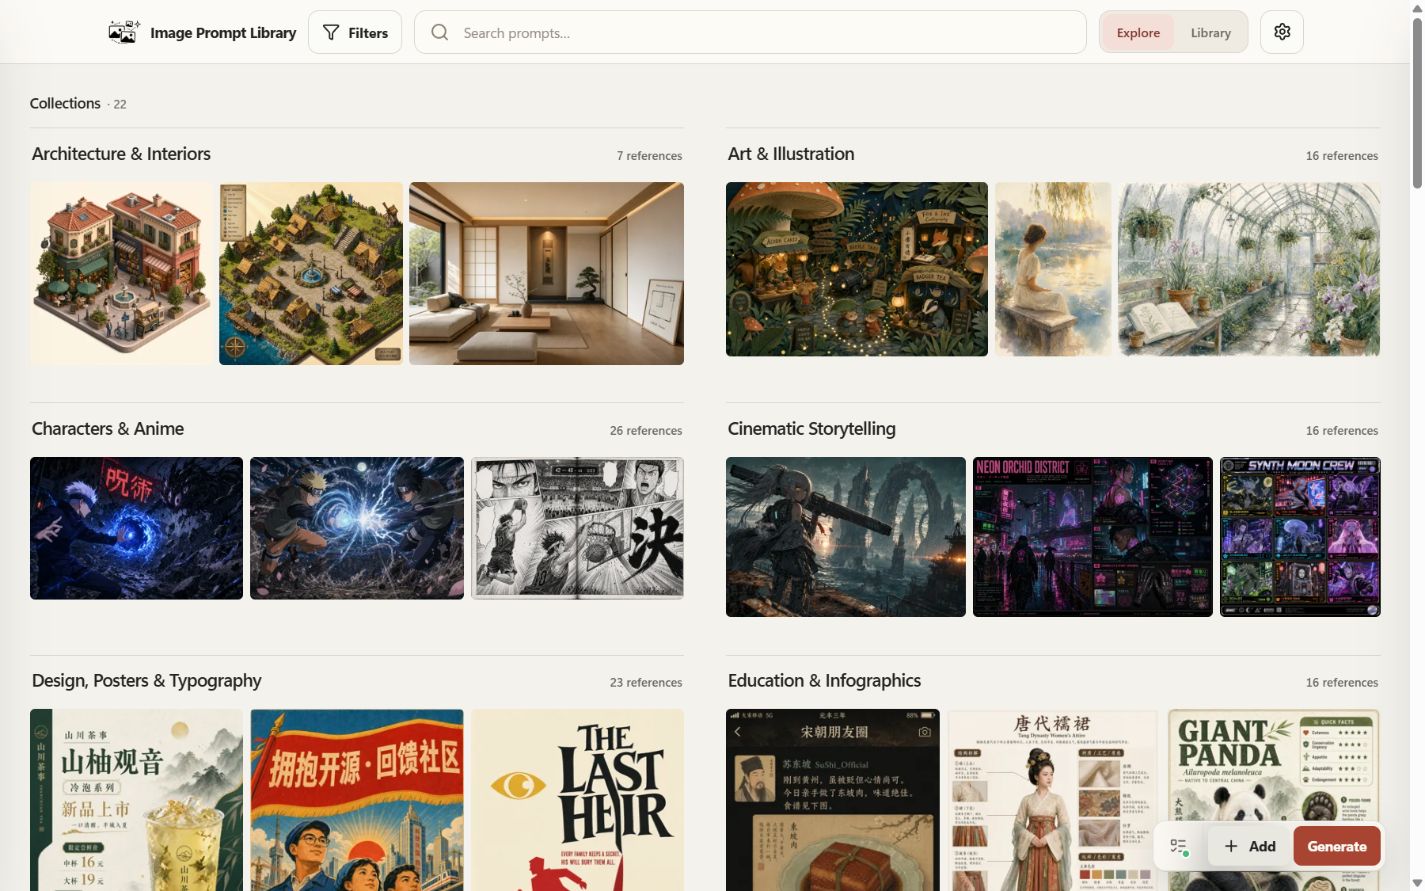Click the red Generate button
This screenshot has width=1425, height=891.
(x=1337, y=846)
